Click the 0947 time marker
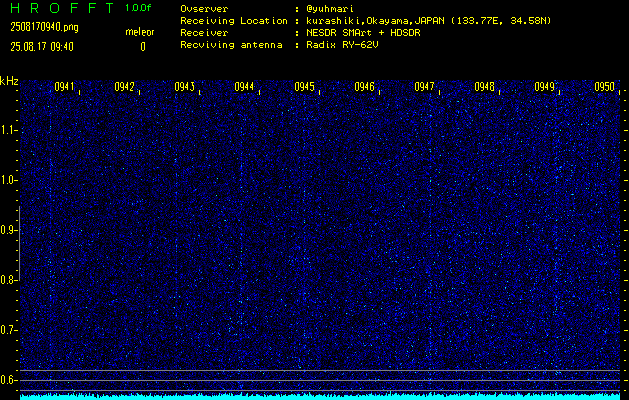Screen dimensions: 629x400 [x=424, y=87]
